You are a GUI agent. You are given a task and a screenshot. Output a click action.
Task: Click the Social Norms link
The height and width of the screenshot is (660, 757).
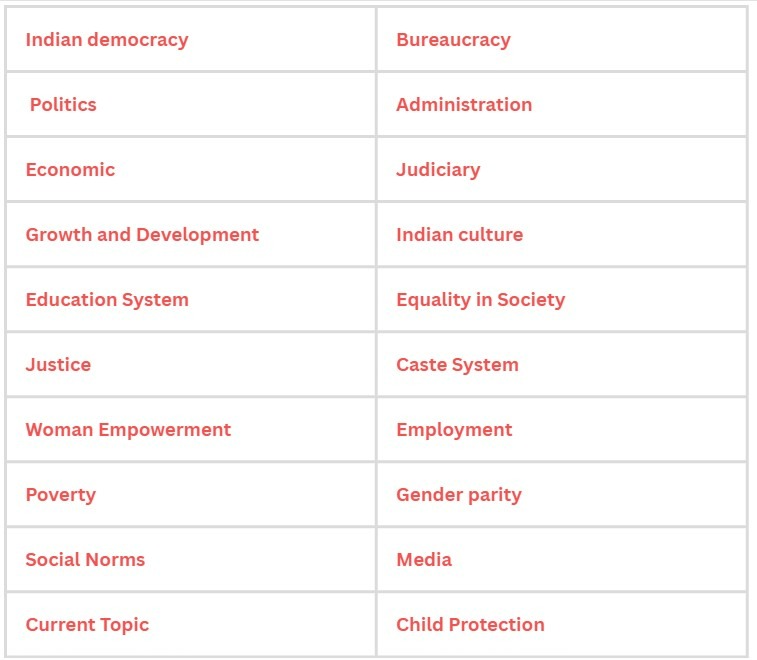pos(85,560)
